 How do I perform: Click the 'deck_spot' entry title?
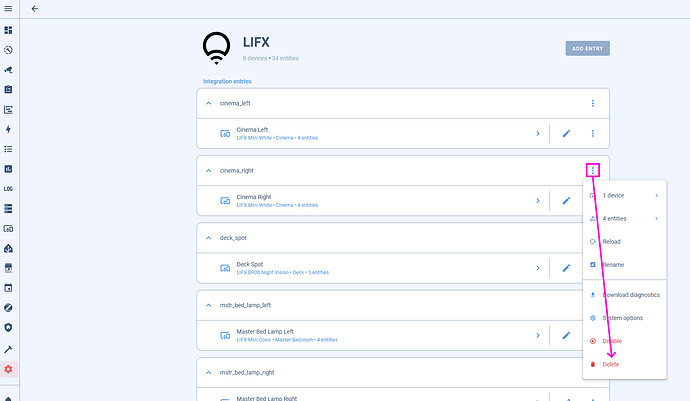(233, 238)
